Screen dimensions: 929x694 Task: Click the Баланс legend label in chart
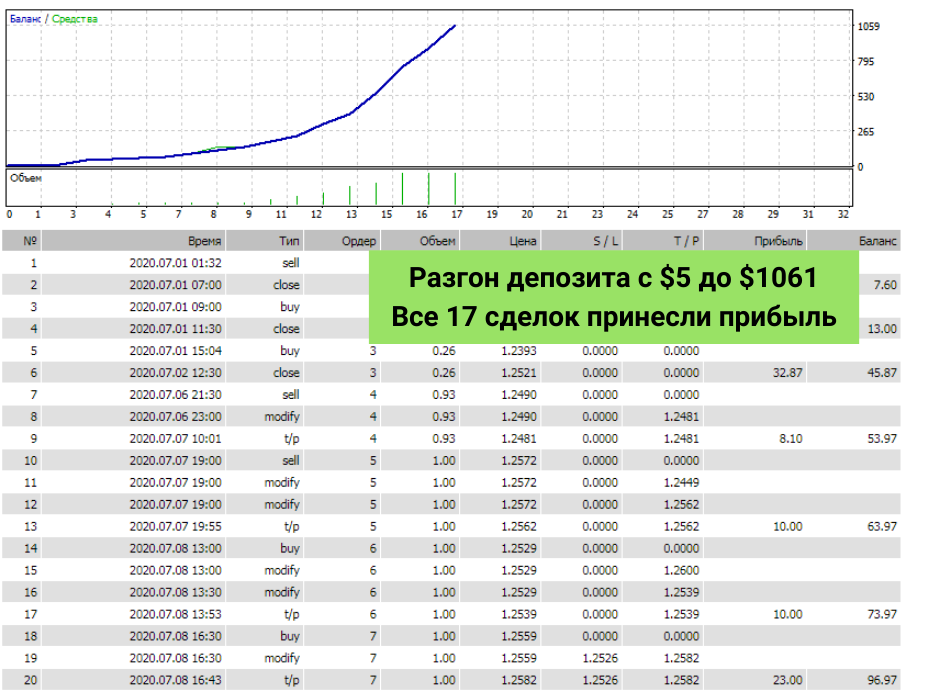(25, 19)
